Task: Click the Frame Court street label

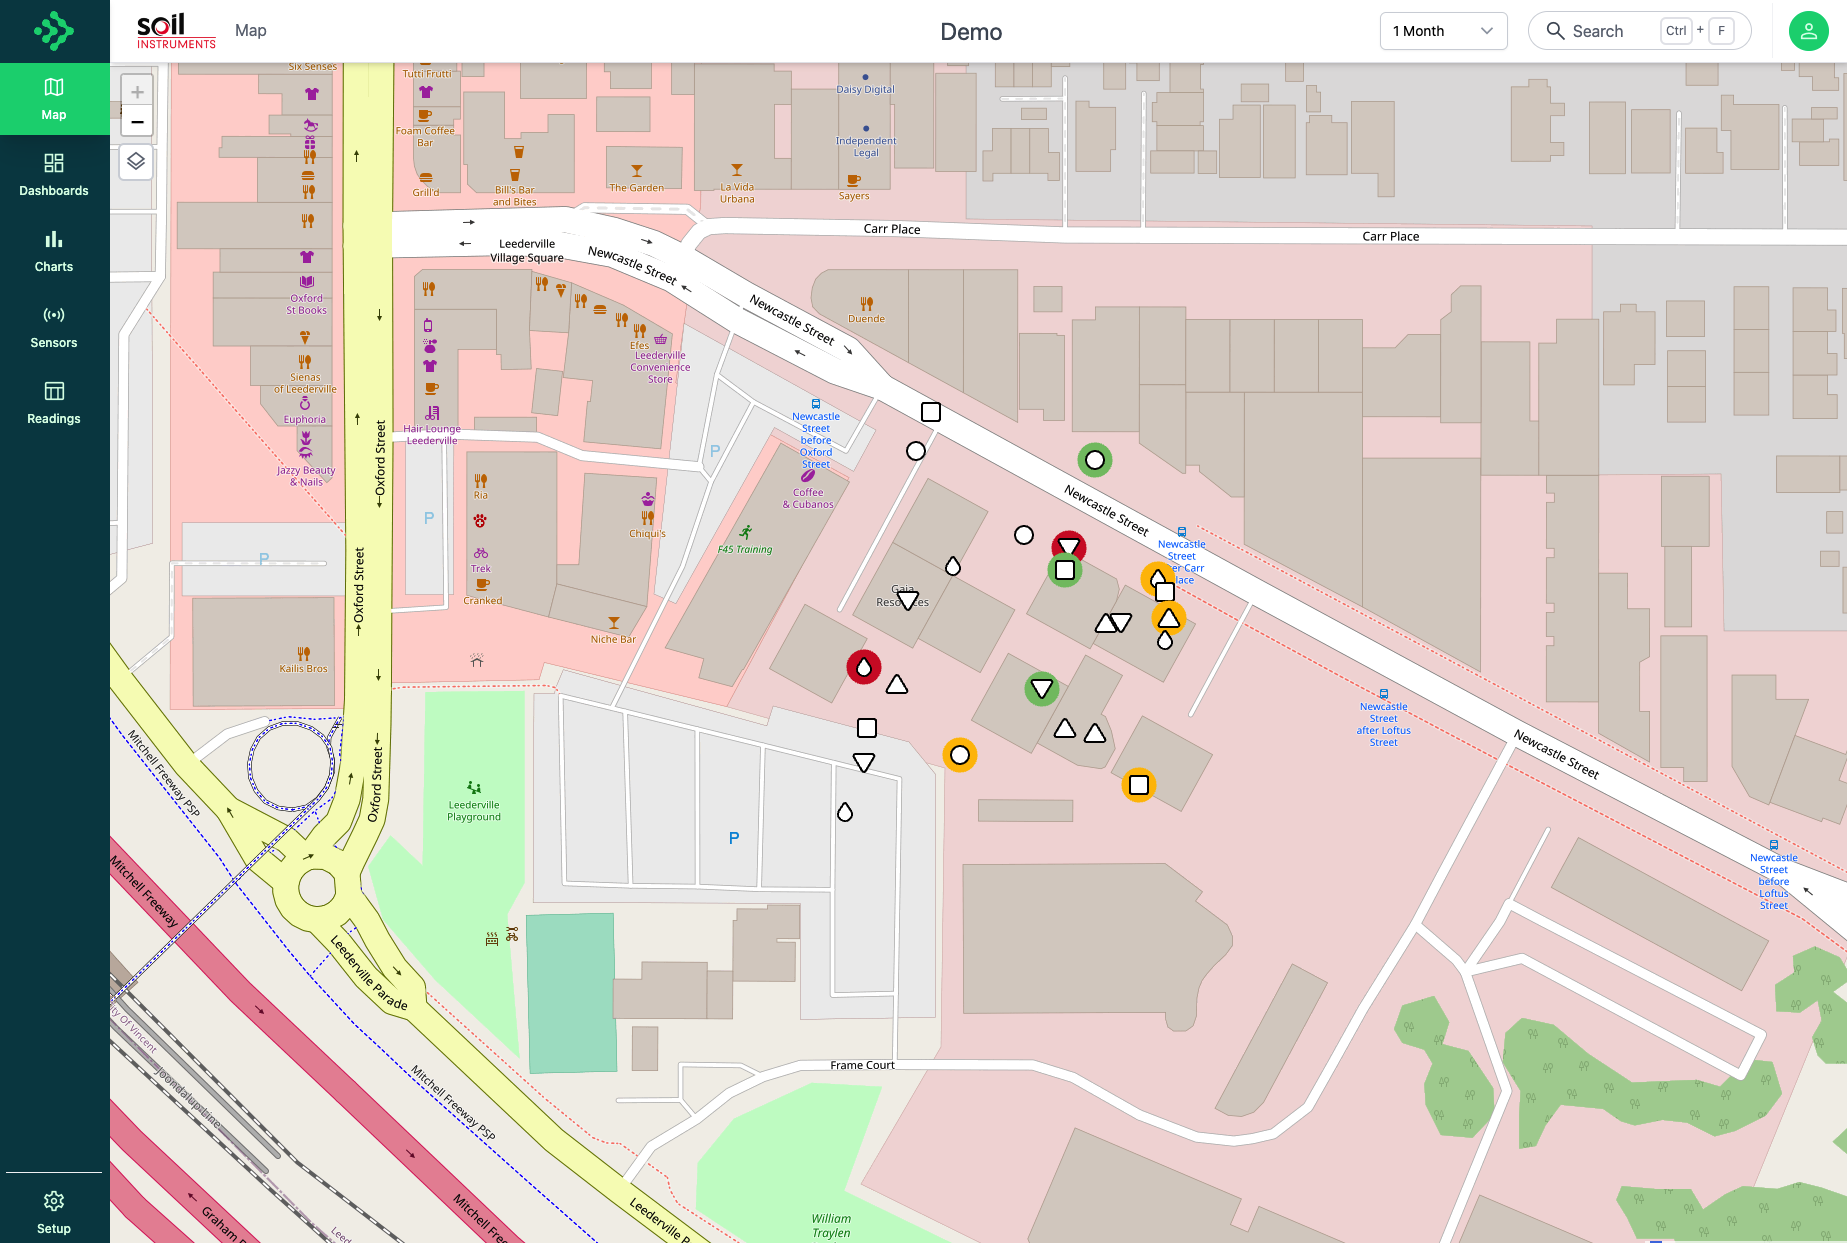Action: (862, 1065)
